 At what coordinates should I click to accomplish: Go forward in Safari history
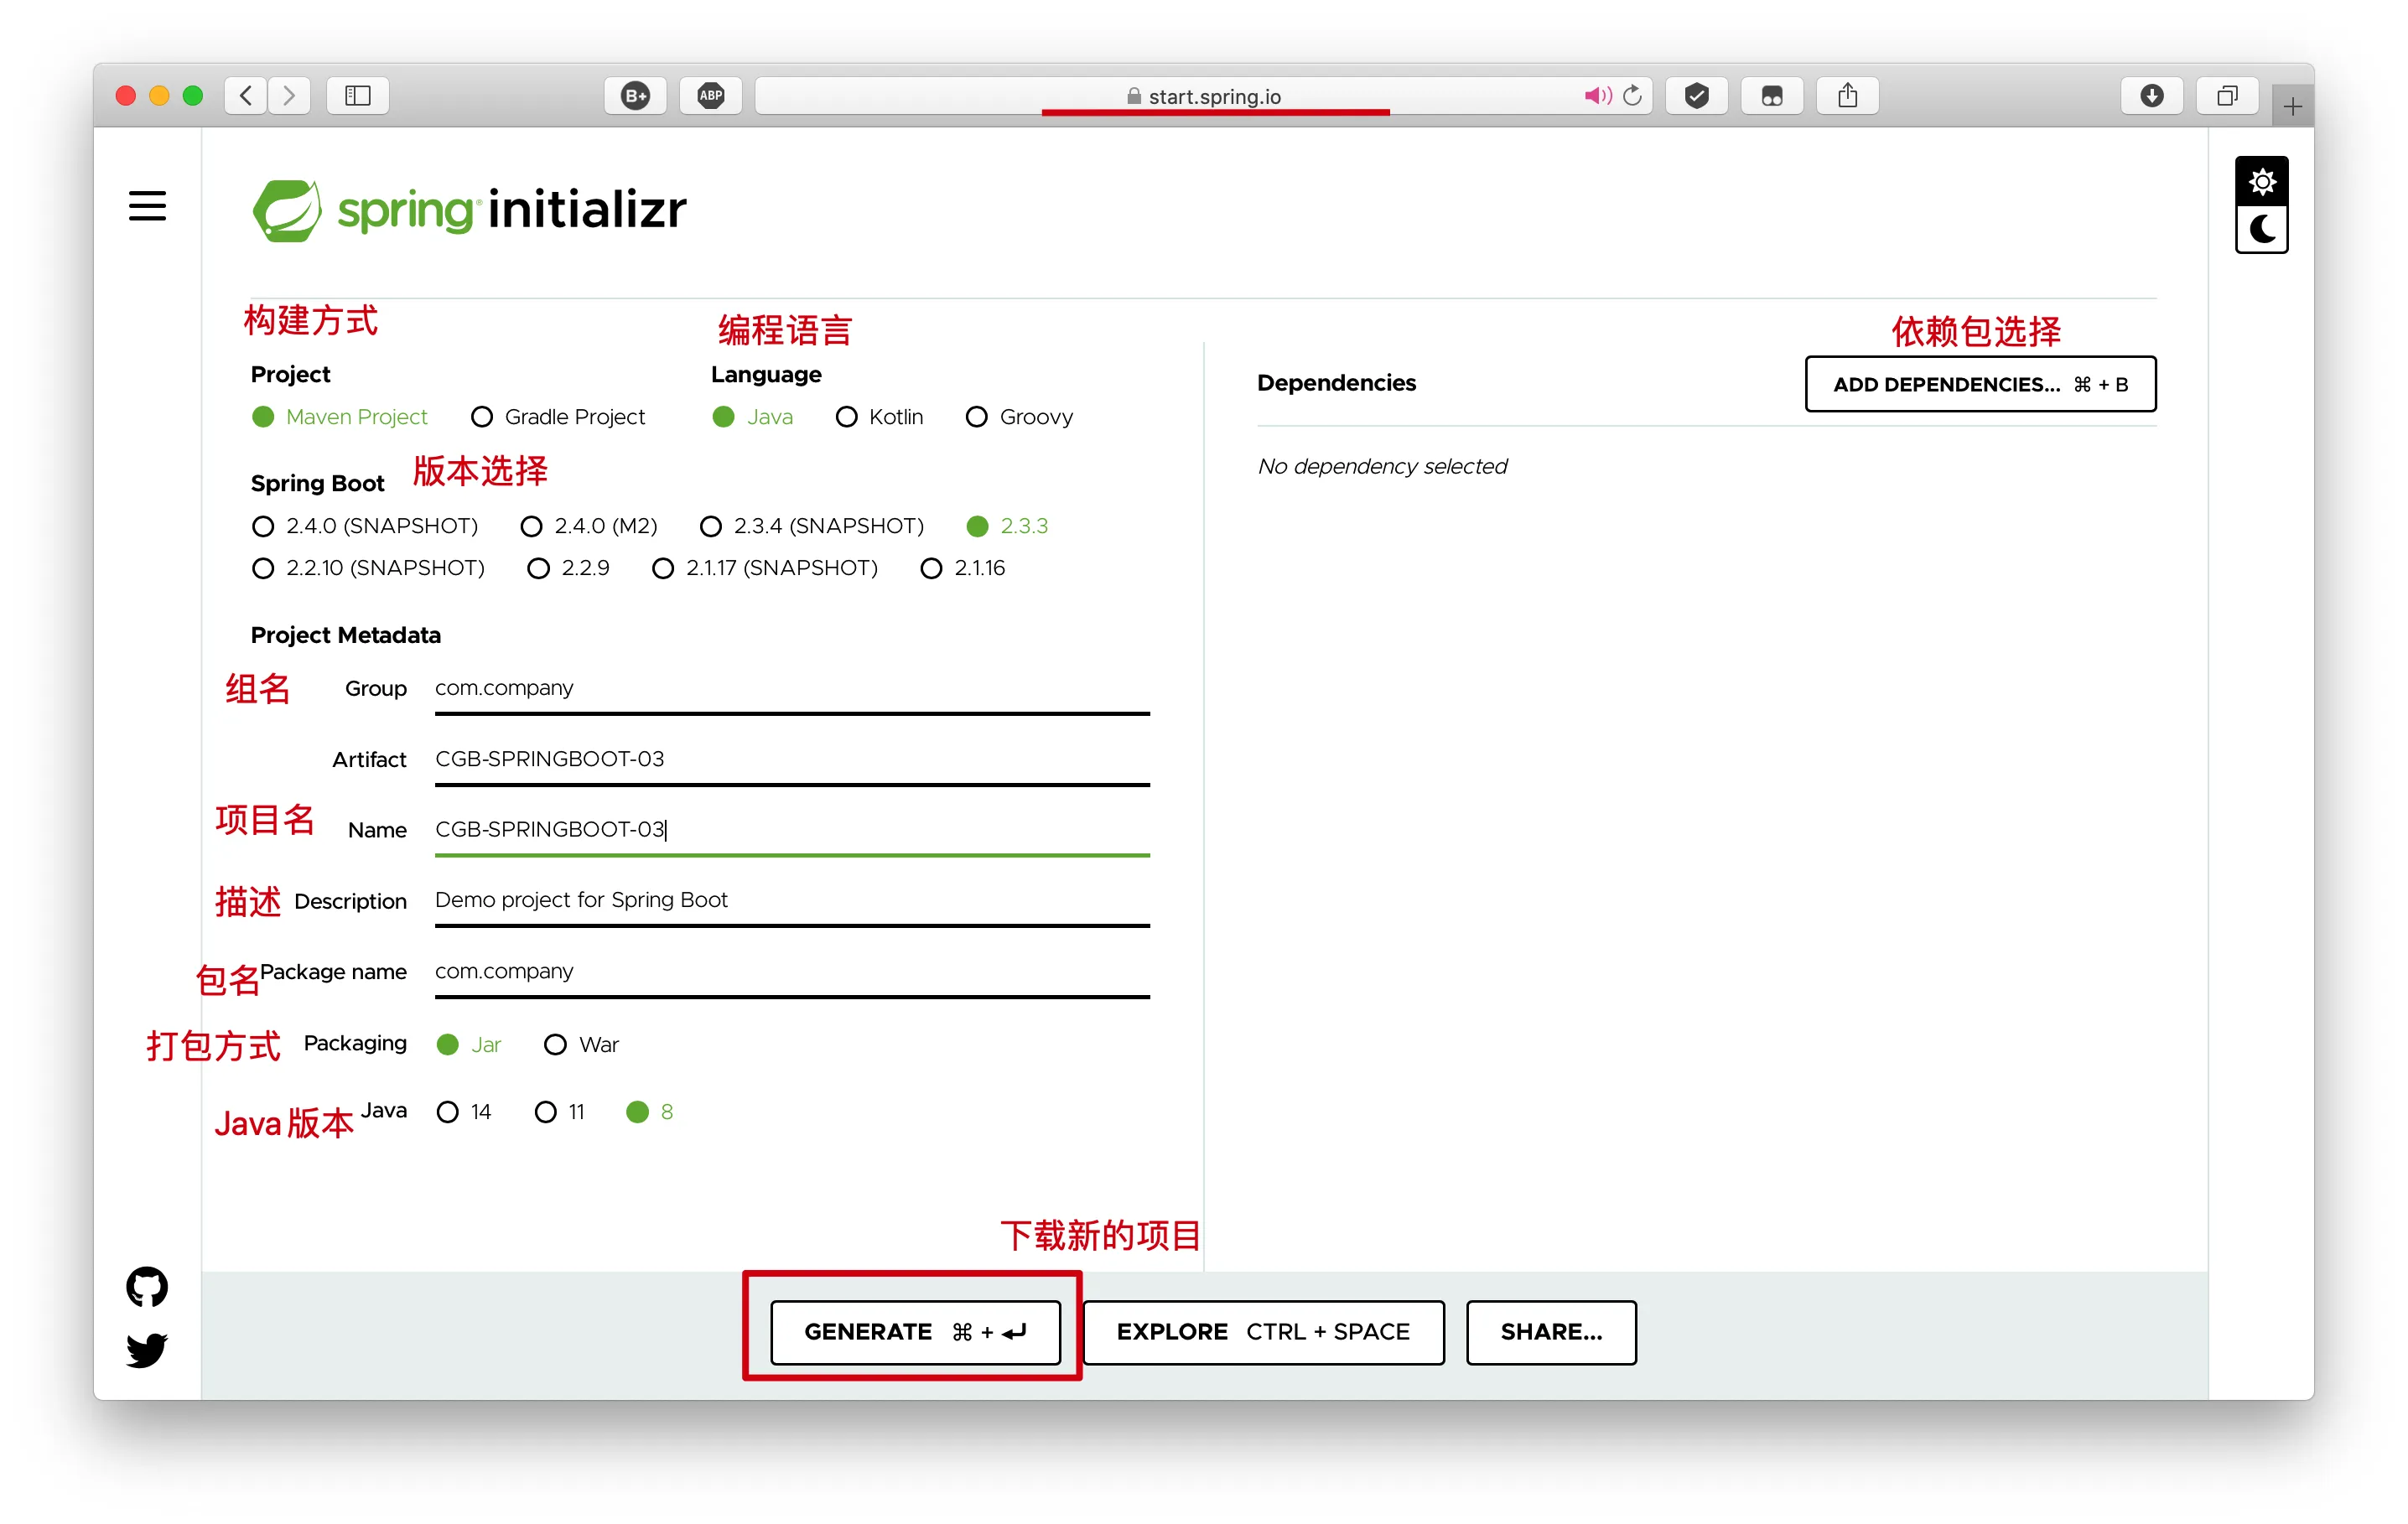coord(289,96)
